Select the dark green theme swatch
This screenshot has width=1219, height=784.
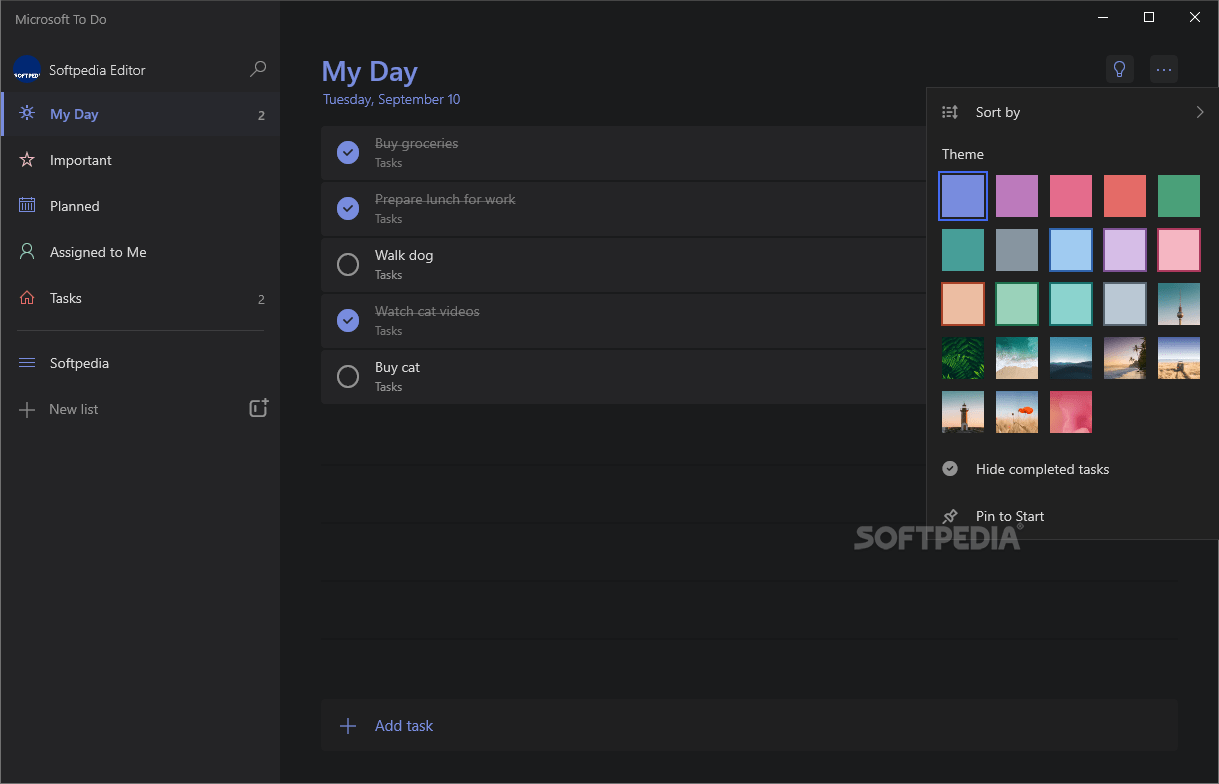click(x=1179, y=196)
